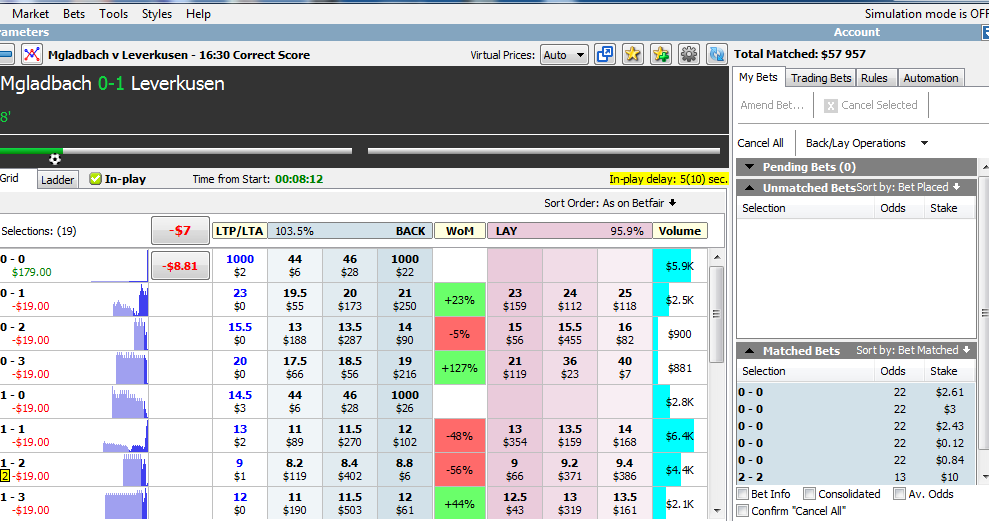The width and height of the screenshot is (989, 521).
Task: Open the Bets menu
Action: 74,14
